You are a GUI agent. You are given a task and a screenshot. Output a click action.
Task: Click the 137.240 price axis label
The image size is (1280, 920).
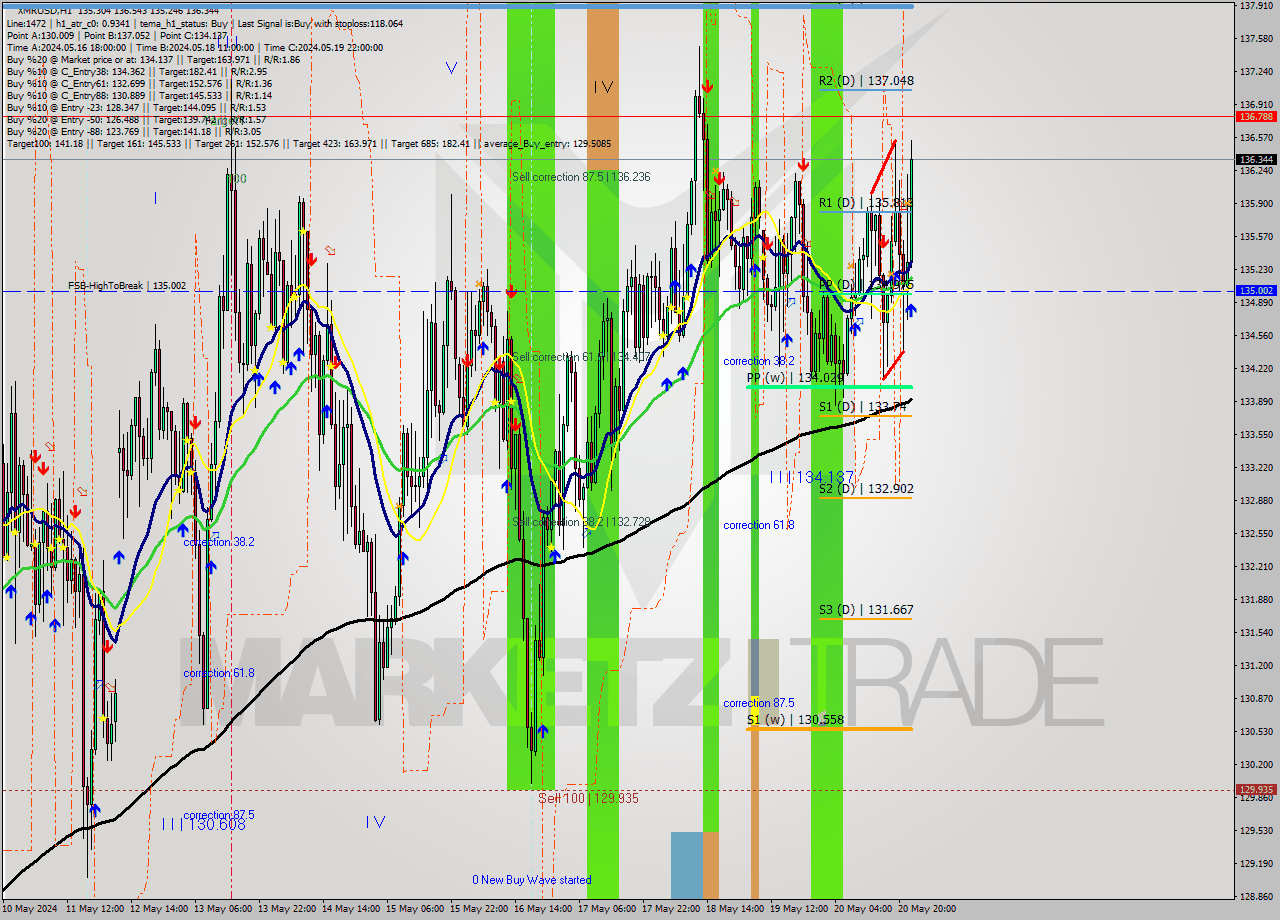[x=1256, y=72]
